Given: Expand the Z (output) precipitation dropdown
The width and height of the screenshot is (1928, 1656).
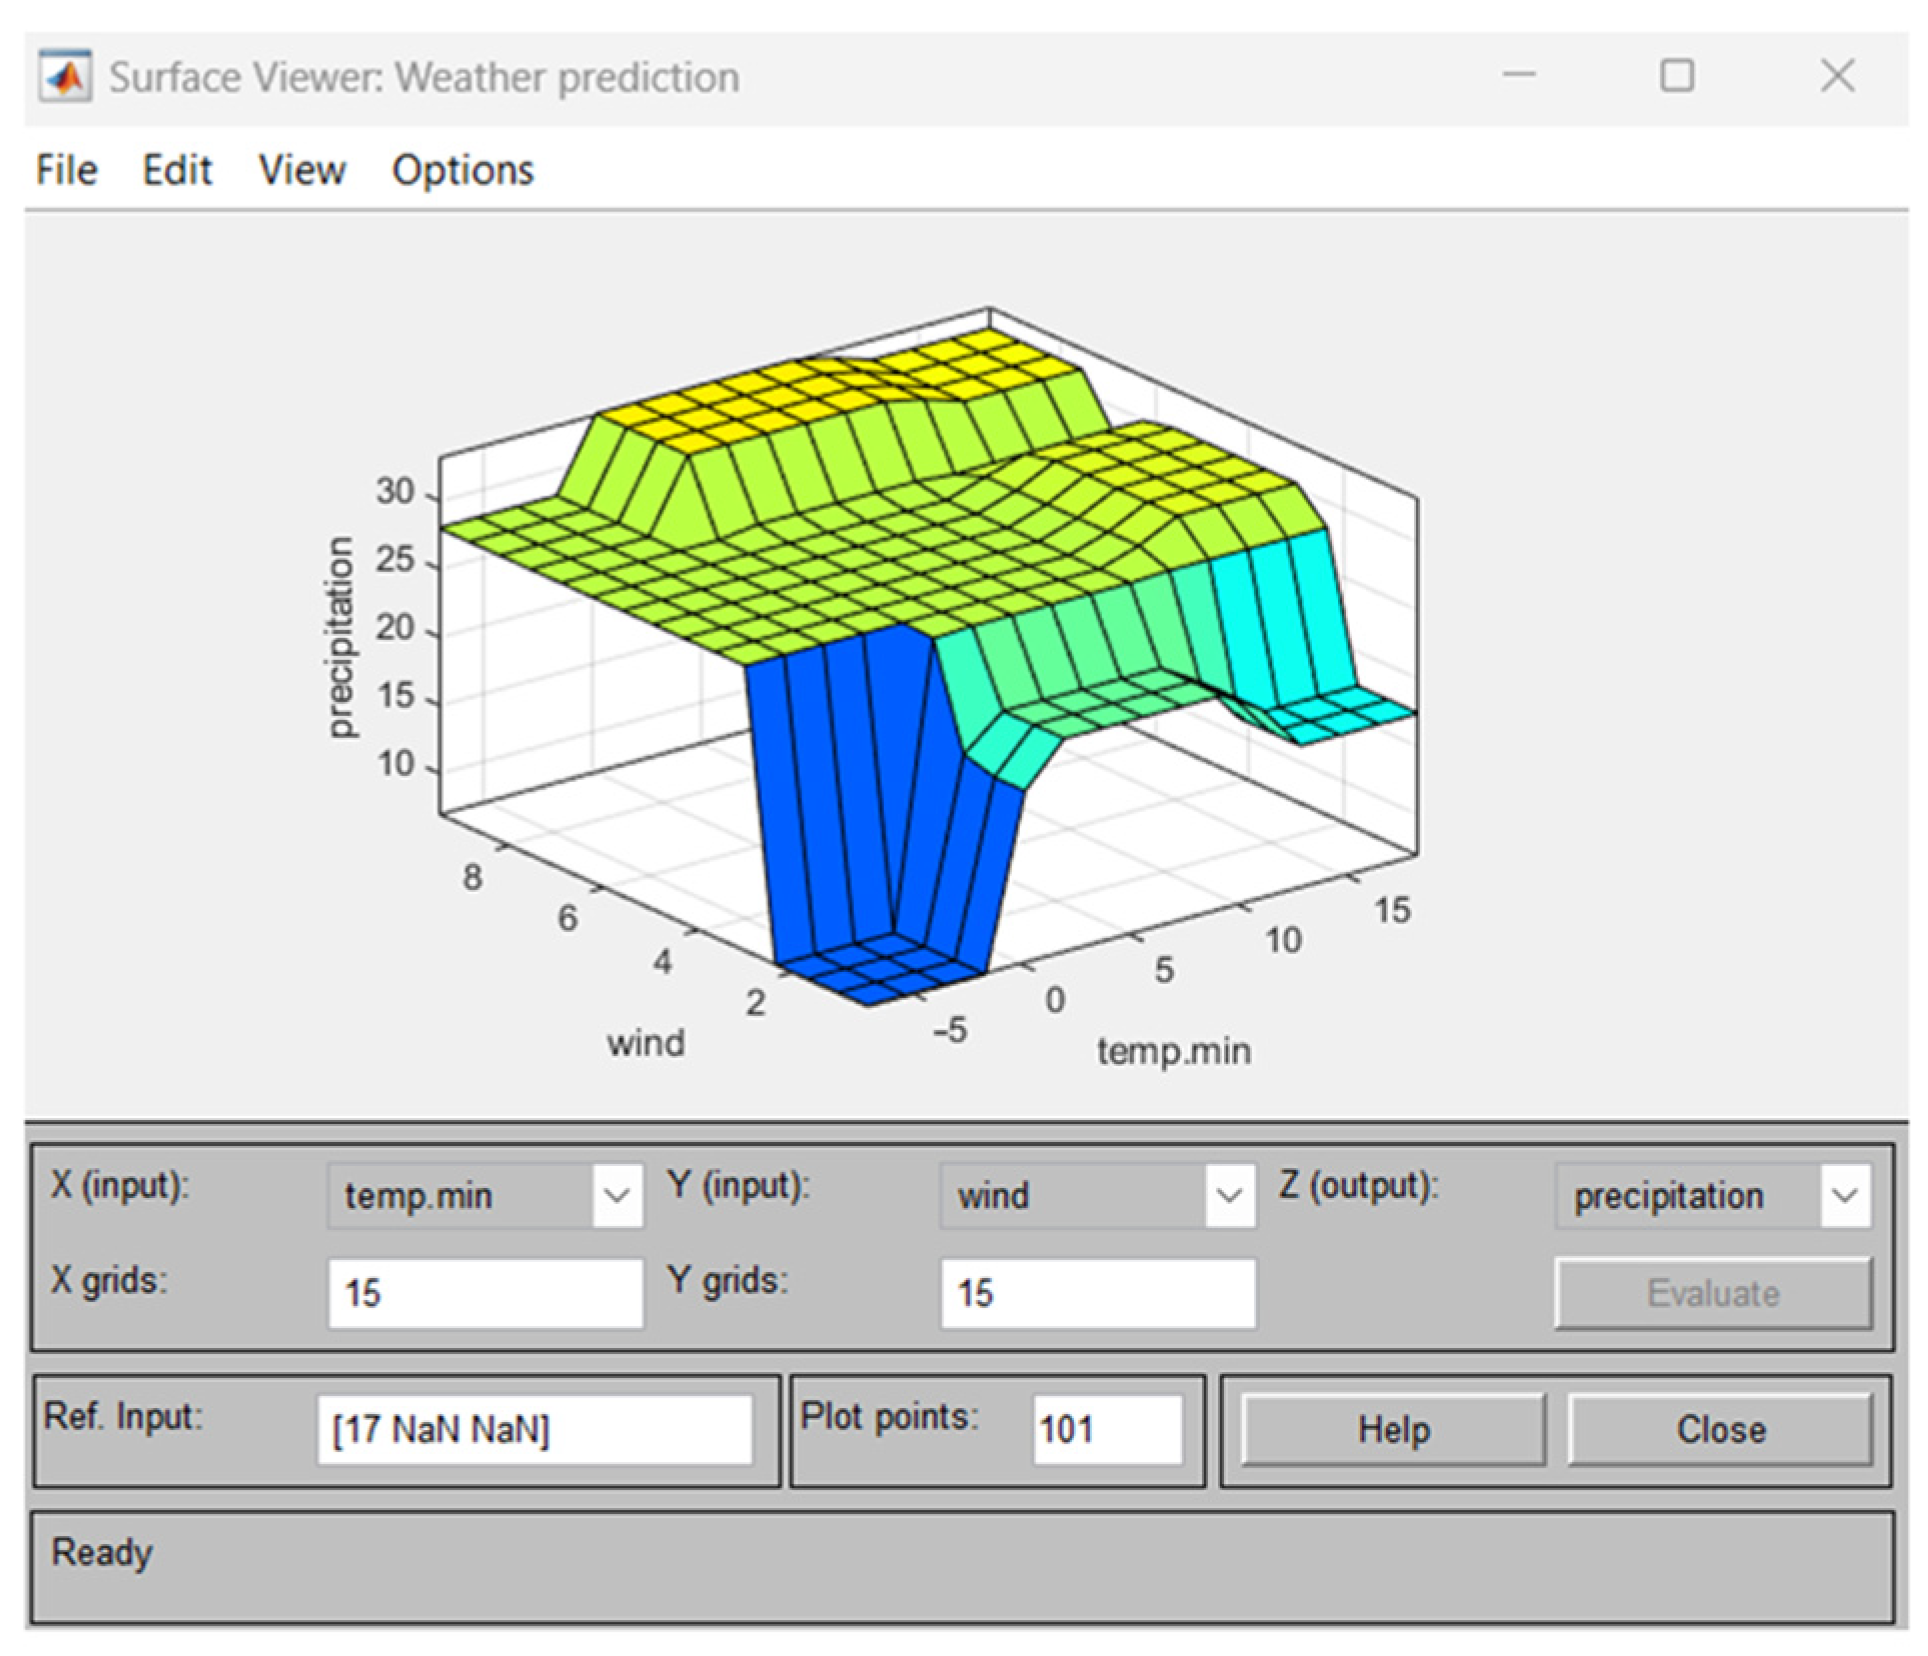Looking at the screenshot, I should pyautogui.click(x=1845, y=1195).
